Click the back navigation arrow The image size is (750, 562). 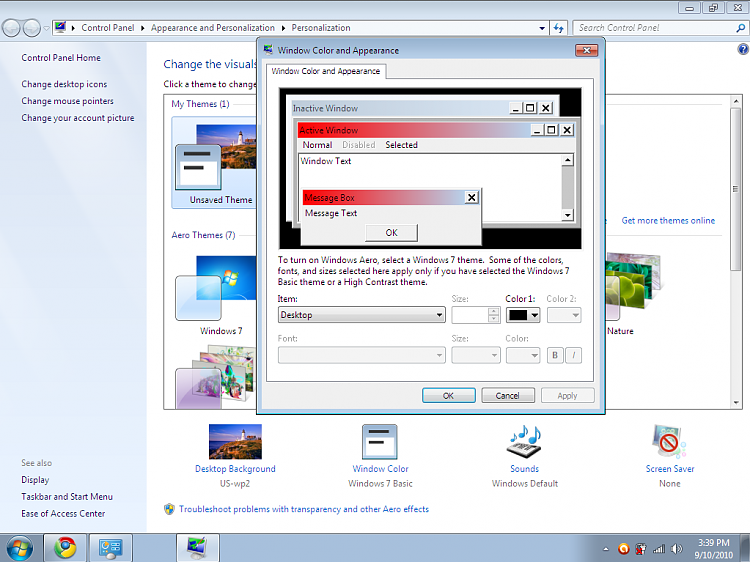point(11,28)
